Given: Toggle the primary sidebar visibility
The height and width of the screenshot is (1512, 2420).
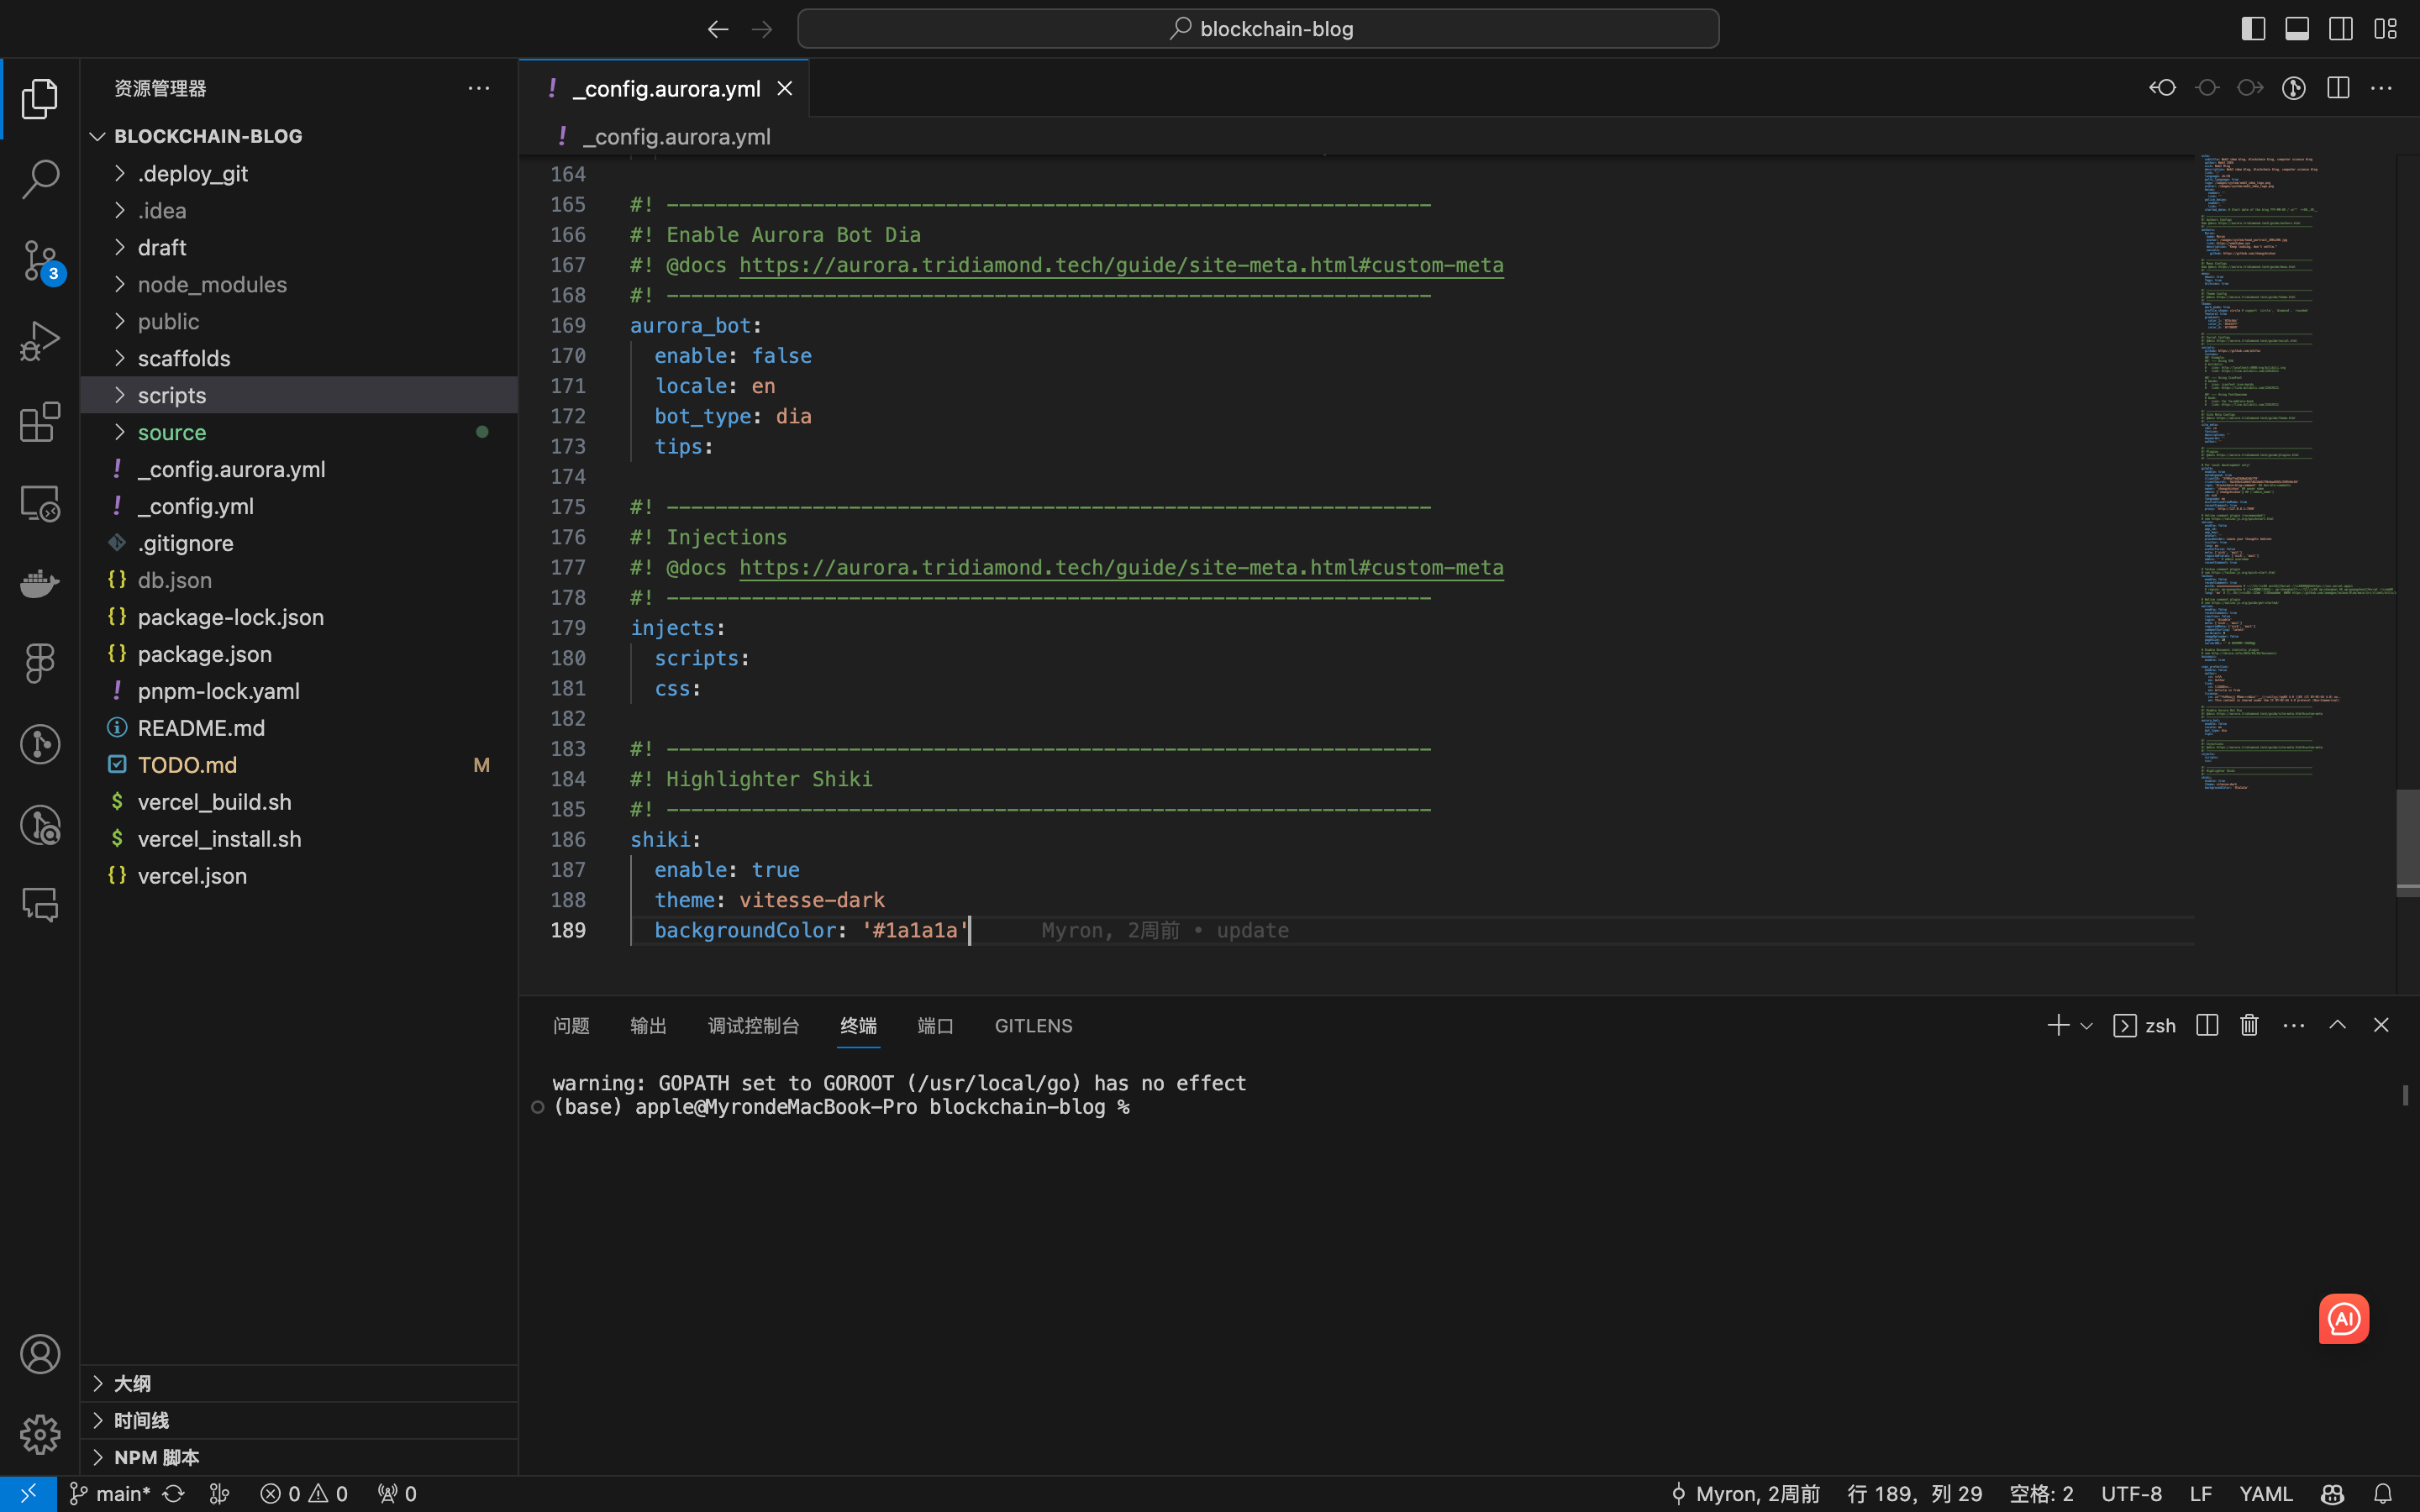Looking at the screenshot, I should point(2252,28).
